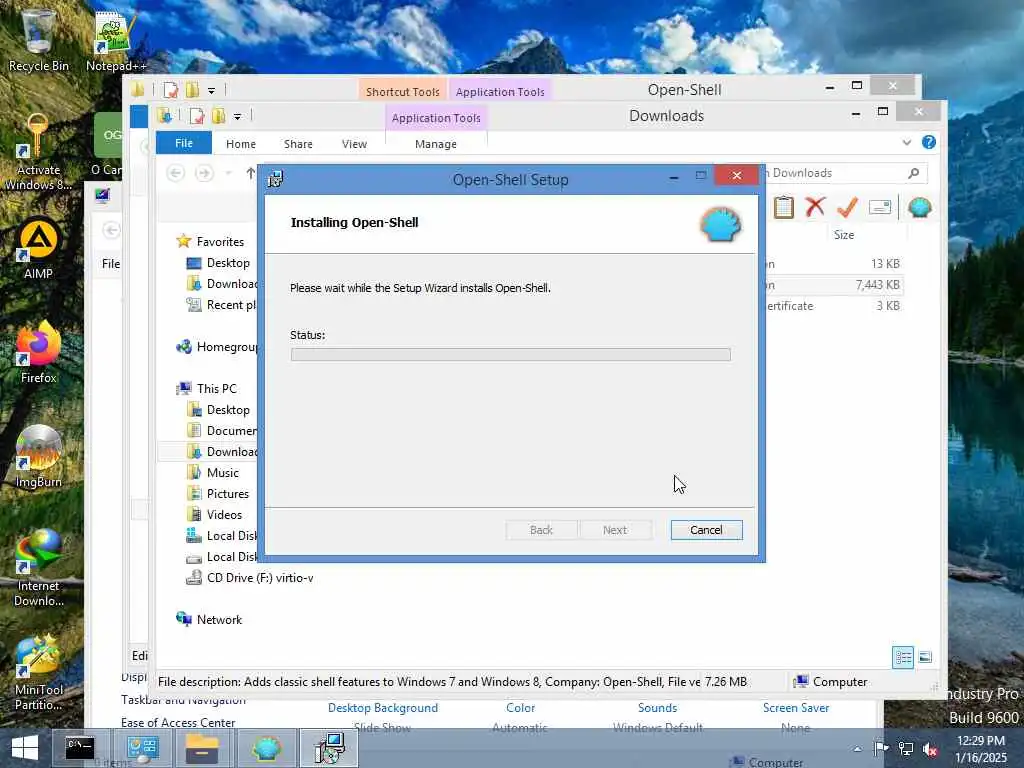Open Ease of Access Center link
The width and height of the screenshot is (1024, 768).
[178, 722]
